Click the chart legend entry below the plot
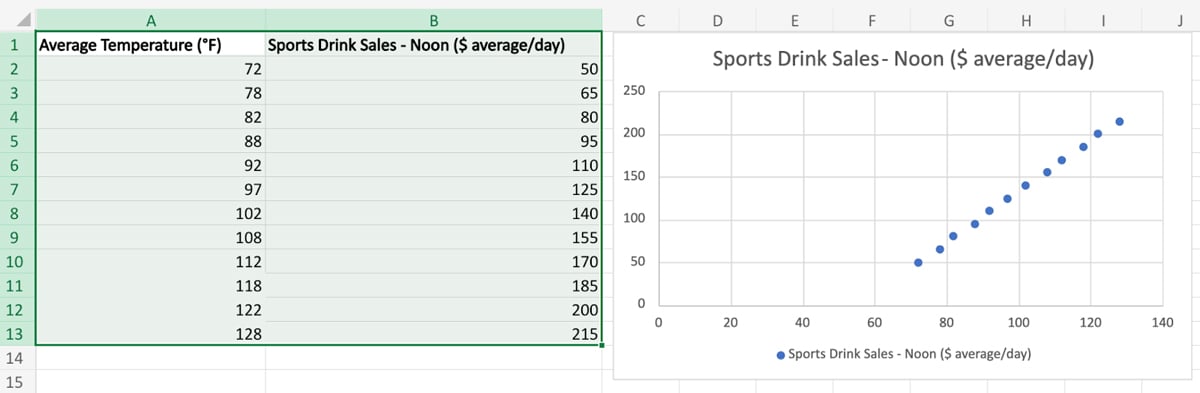The image size is (1200, 393). pyautogui.click(x=904, y=354)
